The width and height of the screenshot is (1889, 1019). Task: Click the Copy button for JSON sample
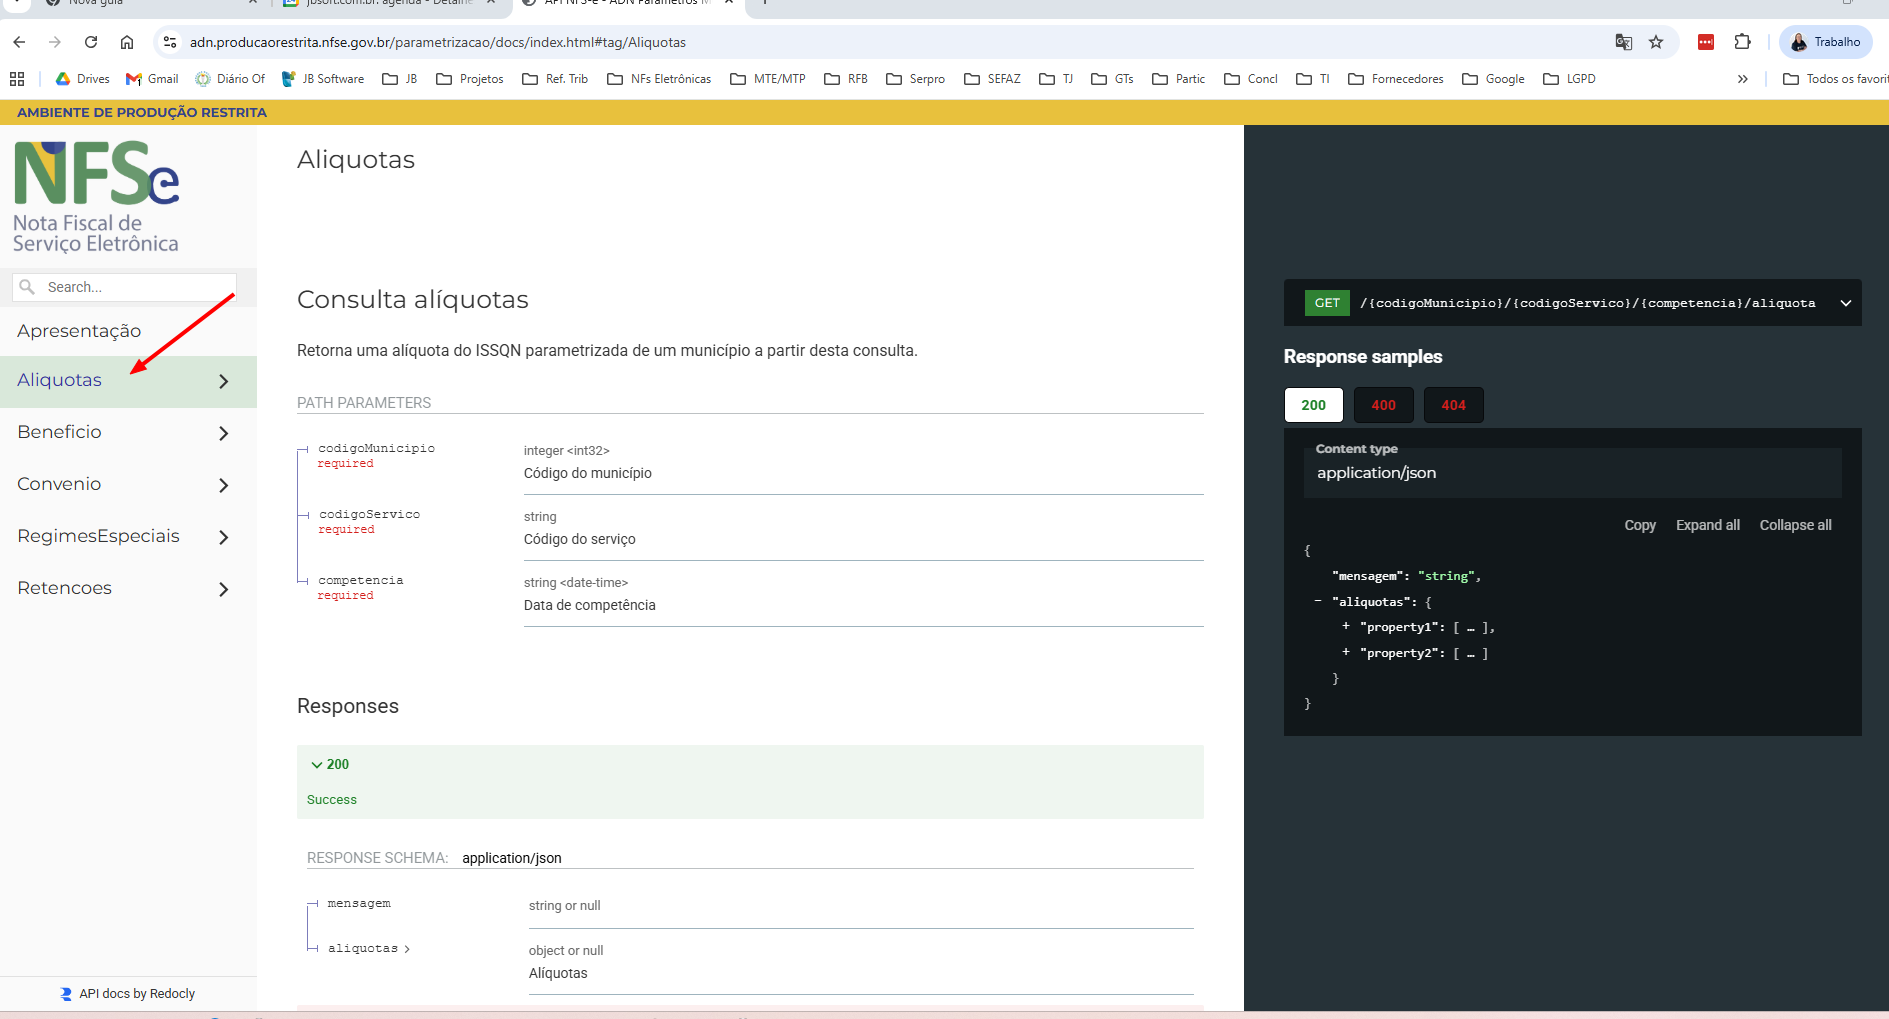point(1639,525)
